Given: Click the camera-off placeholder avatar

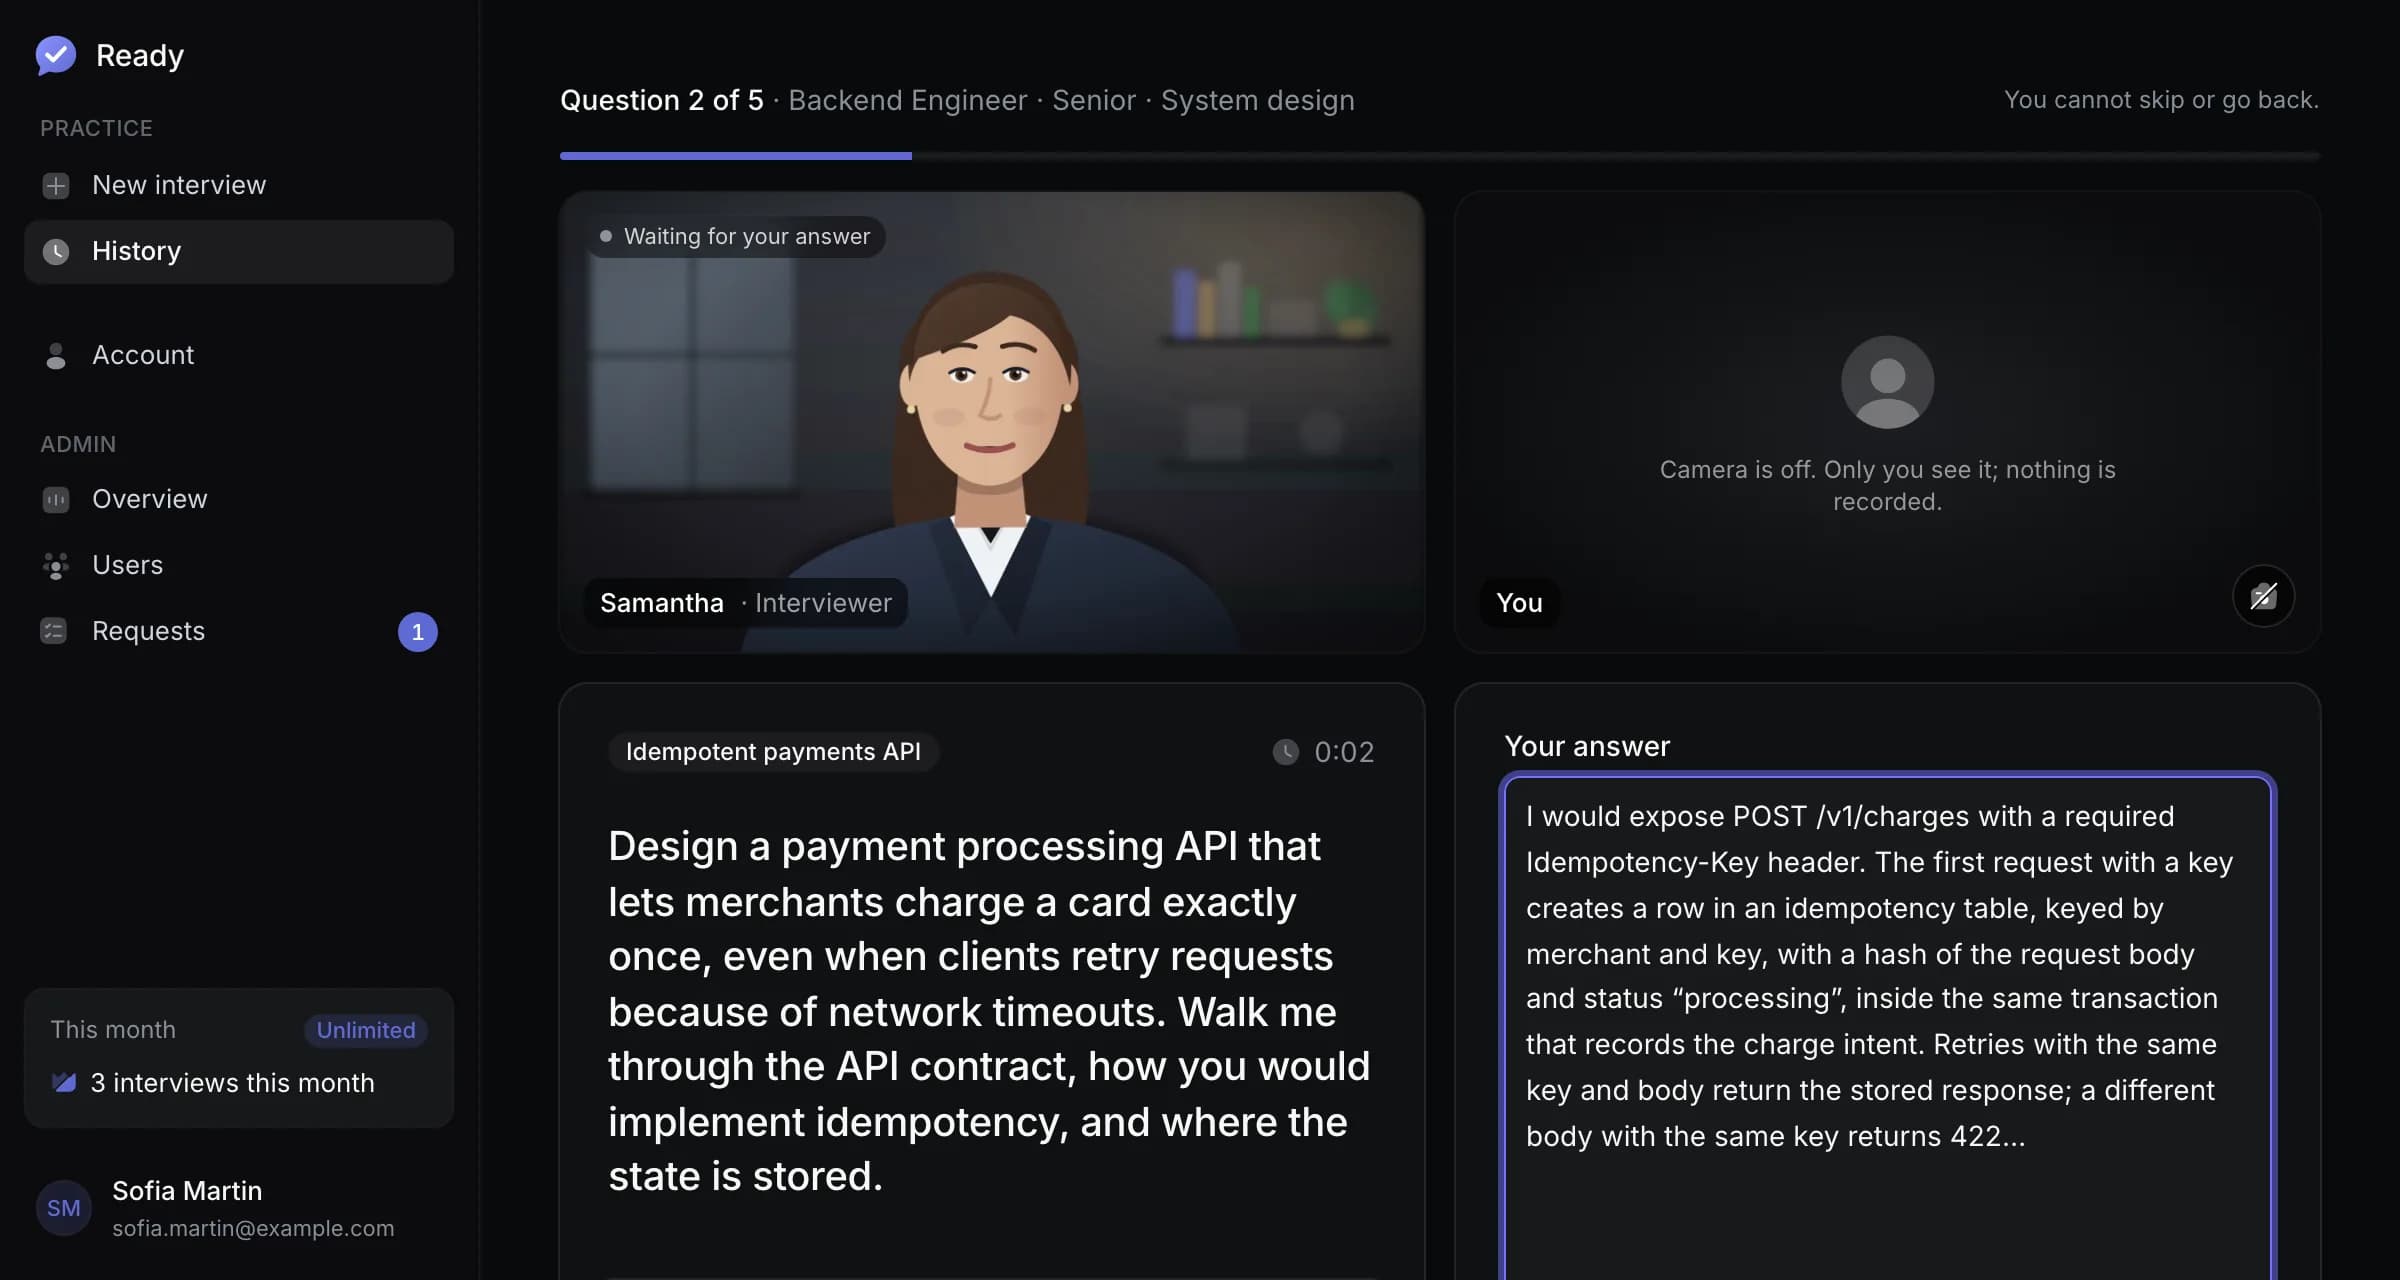Looking at the screenshot, I should (1888, 382).
